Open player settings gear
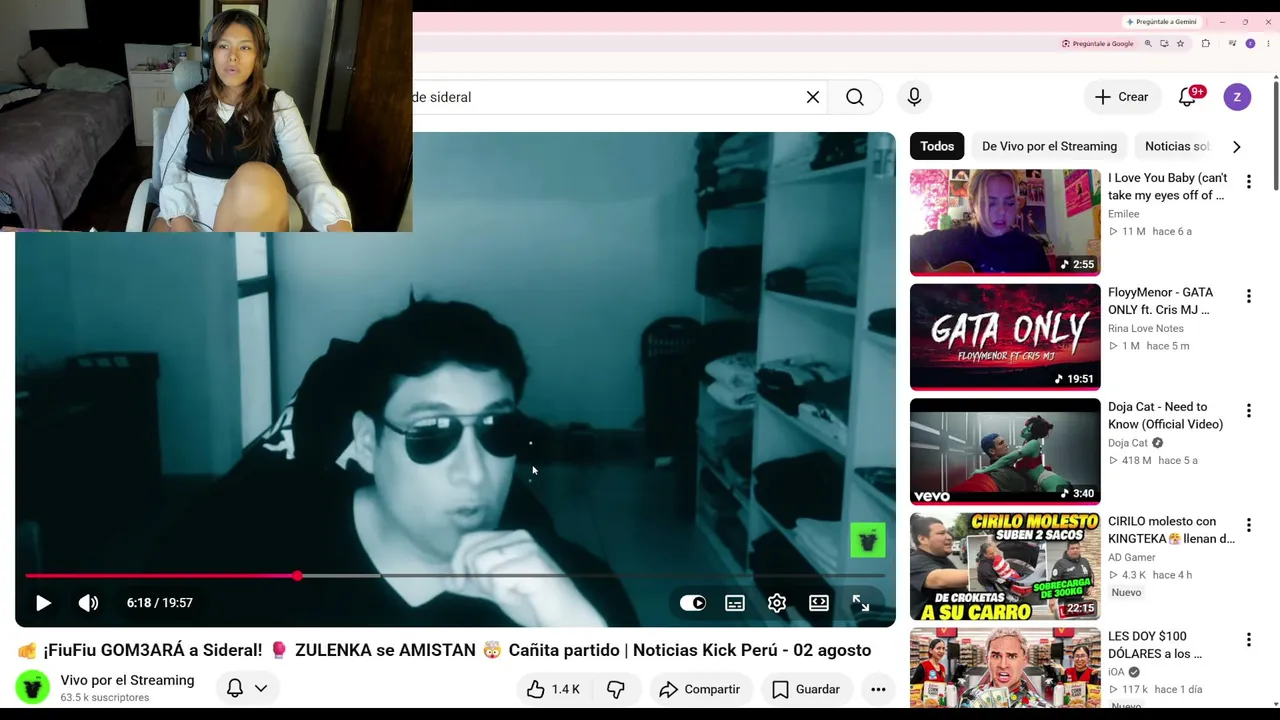1280x720 pixels. [777, 603]
